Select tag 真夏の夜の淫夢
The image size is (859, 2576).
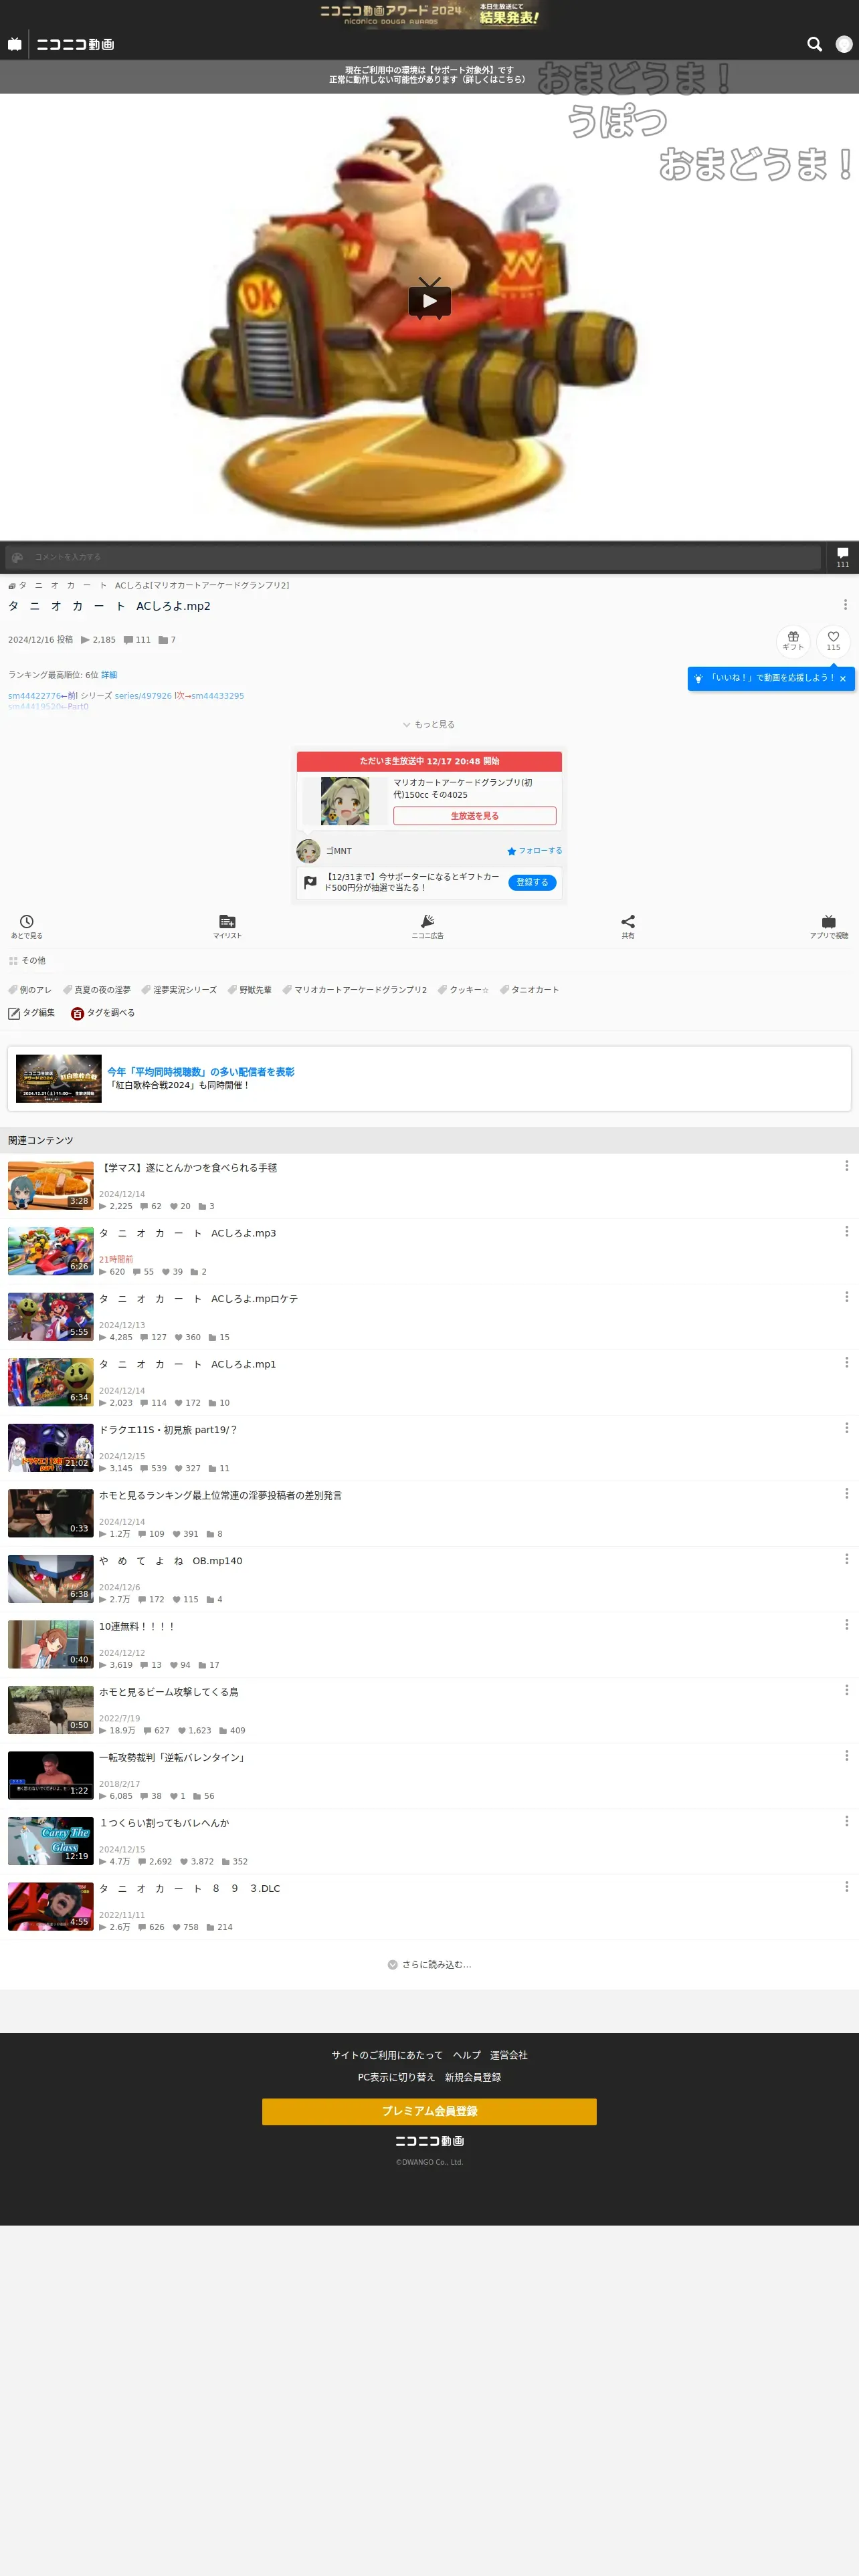coord(97,990)
